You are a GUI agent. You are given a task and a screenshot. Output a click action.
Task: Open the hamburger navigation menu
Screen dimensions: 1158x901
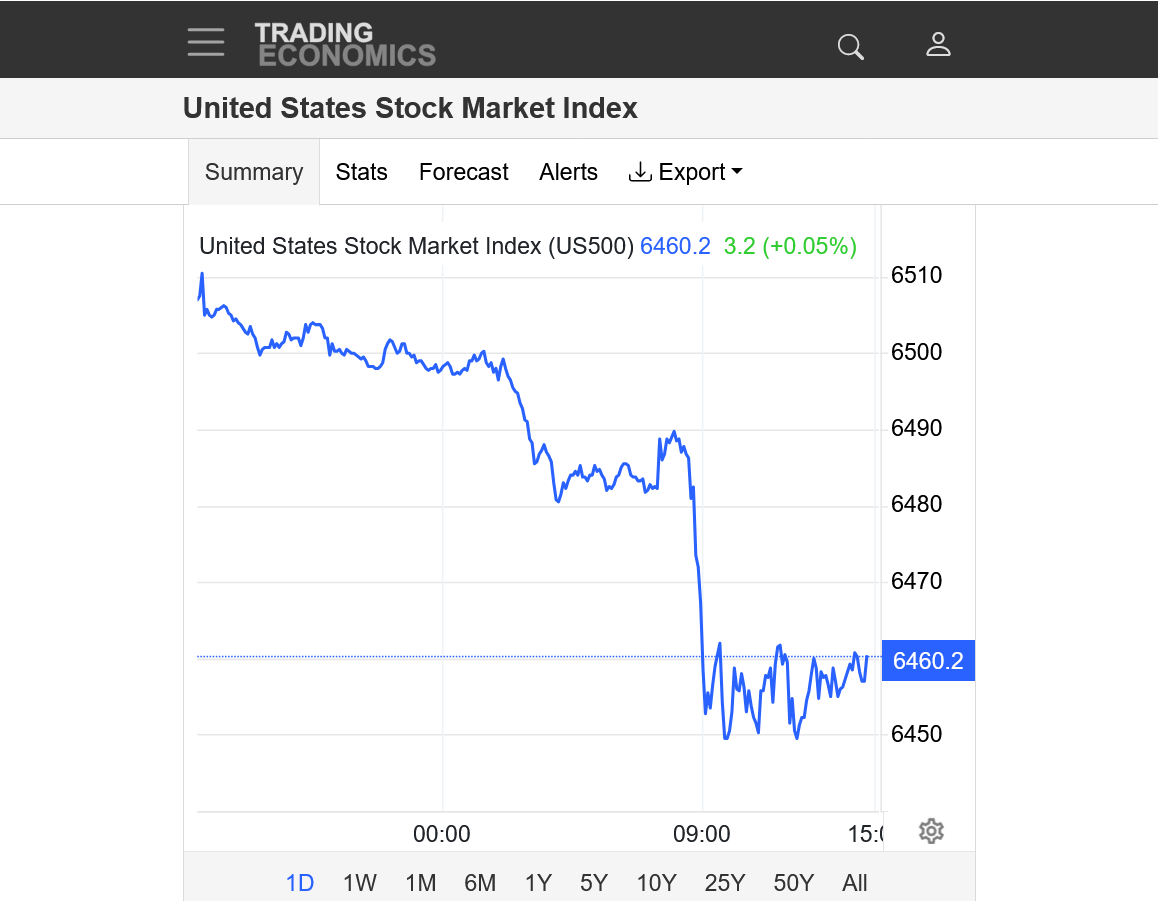point(206,42)
